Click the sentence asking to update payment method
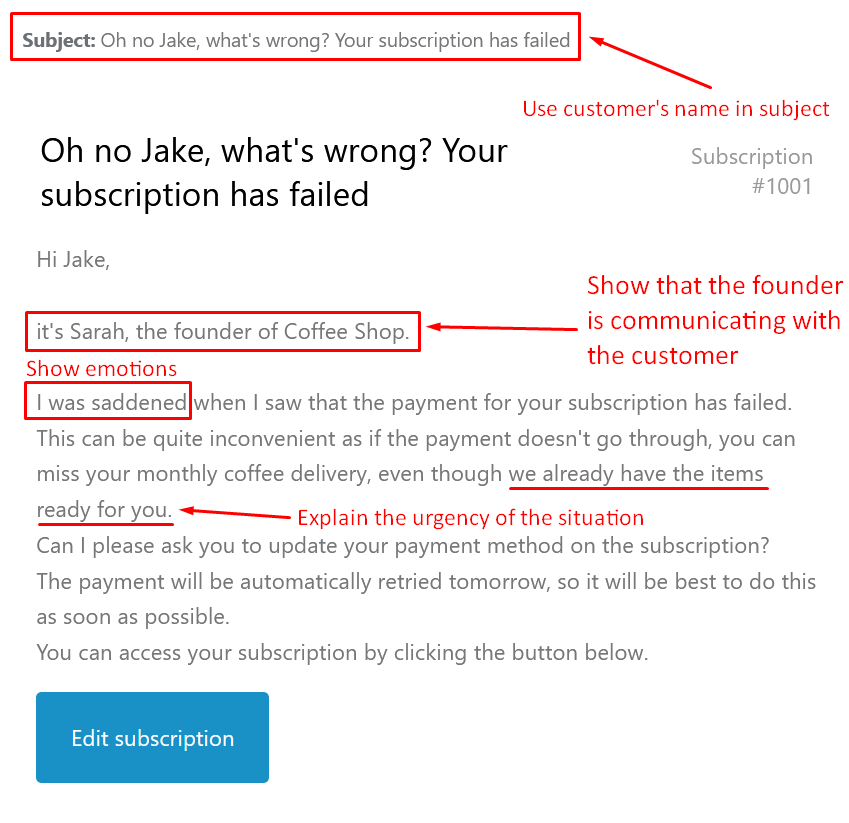Viewport: 849px width, 823px height. tap(403, 545)
